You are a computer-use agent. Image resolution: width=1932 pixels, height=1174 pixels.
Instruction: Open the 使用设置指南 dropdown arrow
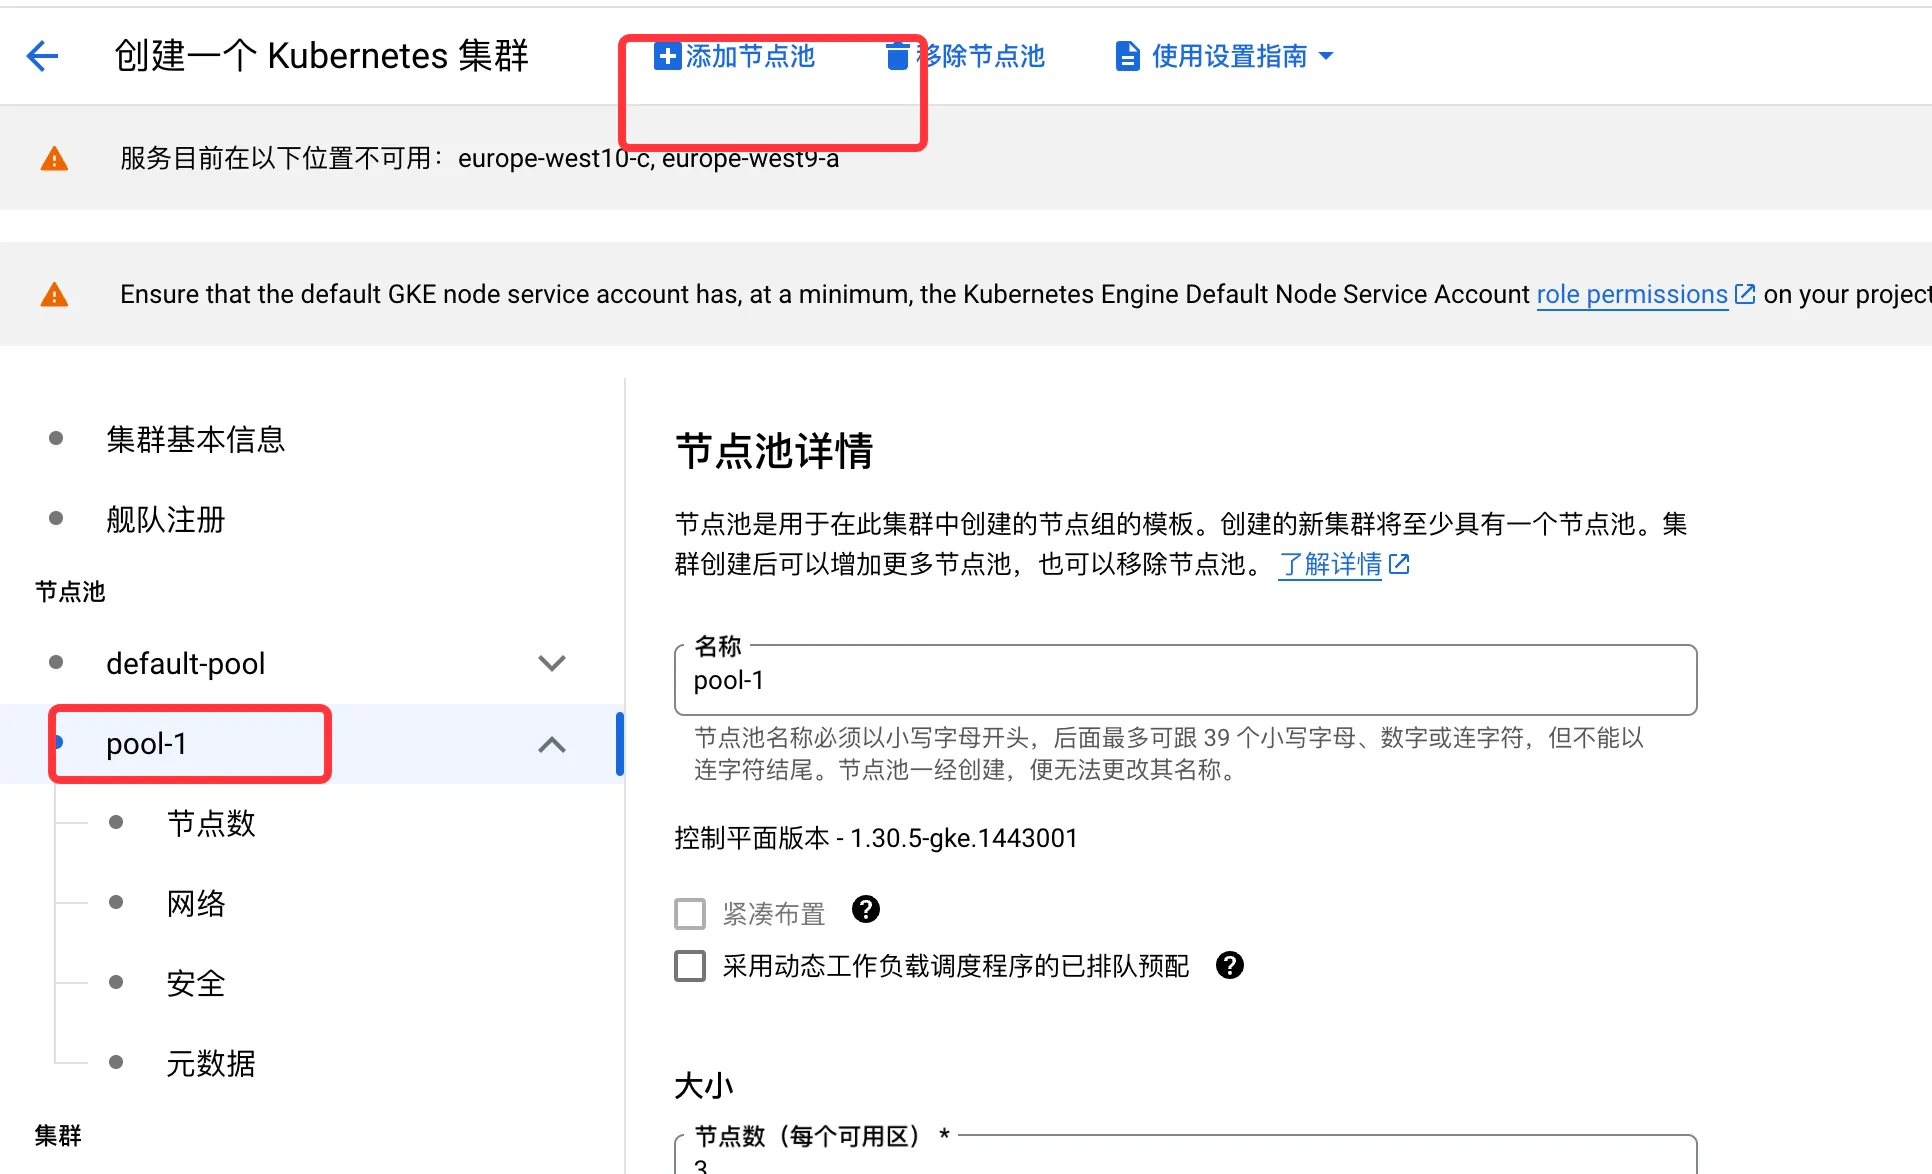click(1326, 56)
